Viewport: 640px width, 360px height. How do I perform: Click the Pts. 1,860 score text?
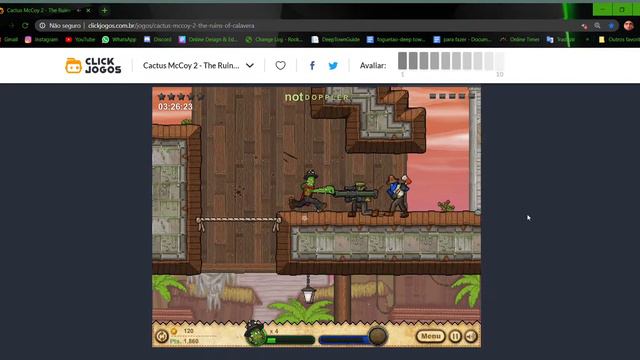(x=184, y=341)
